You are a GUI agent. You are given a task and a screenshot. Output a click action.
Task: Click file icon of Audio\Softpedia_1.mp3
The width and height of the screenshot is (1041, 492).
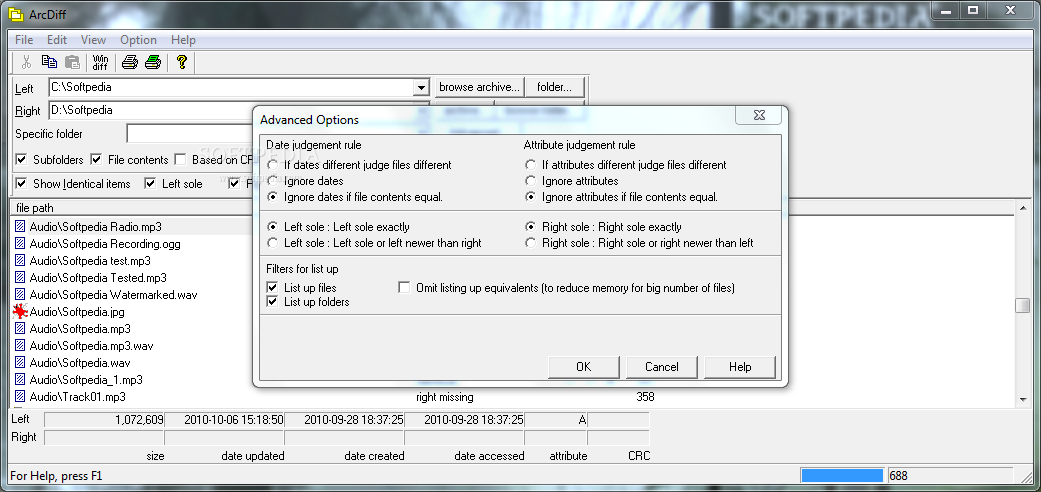[20, 380]
